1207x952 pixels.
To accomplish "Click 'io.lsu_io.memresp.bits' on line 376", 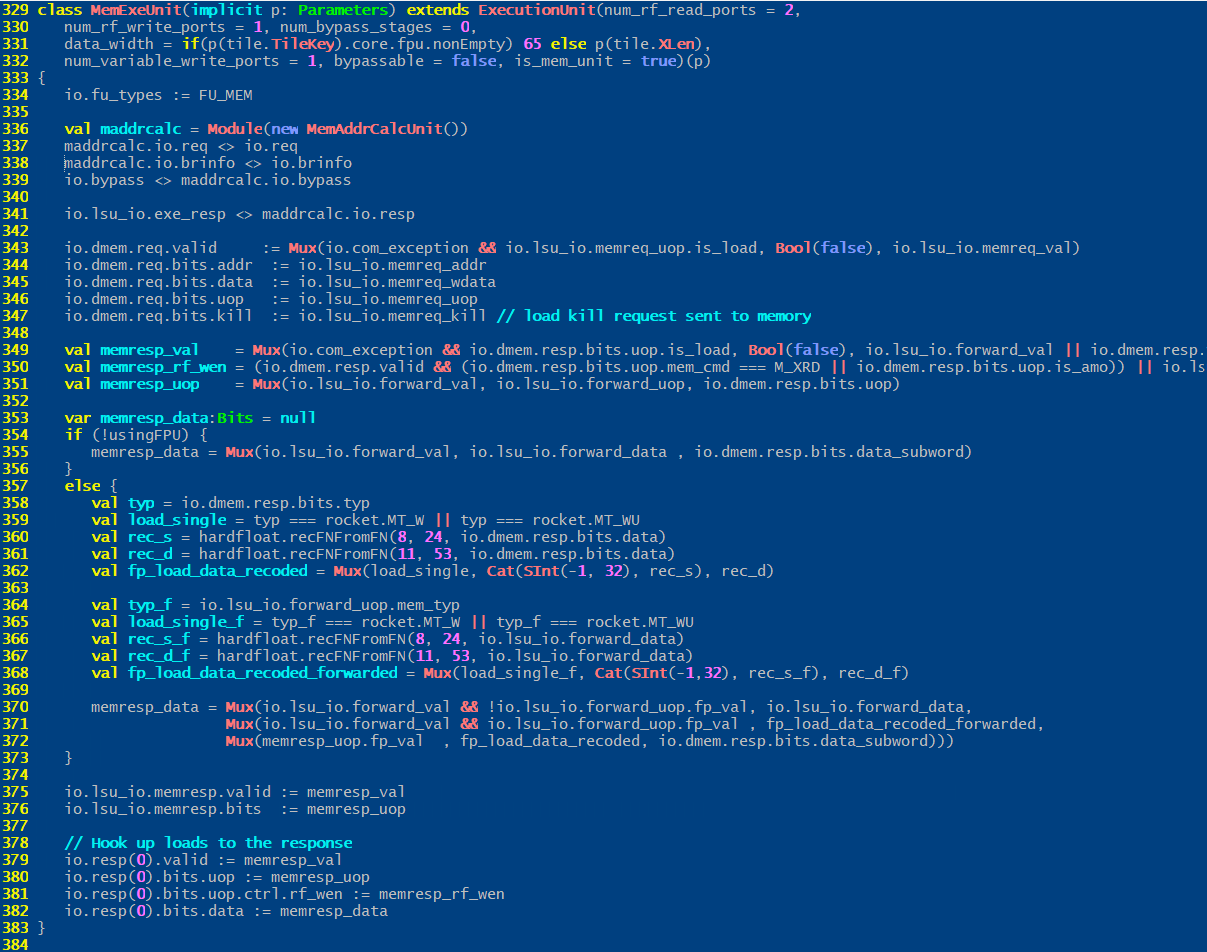I will pyautogui.click(x=163, y=809).
